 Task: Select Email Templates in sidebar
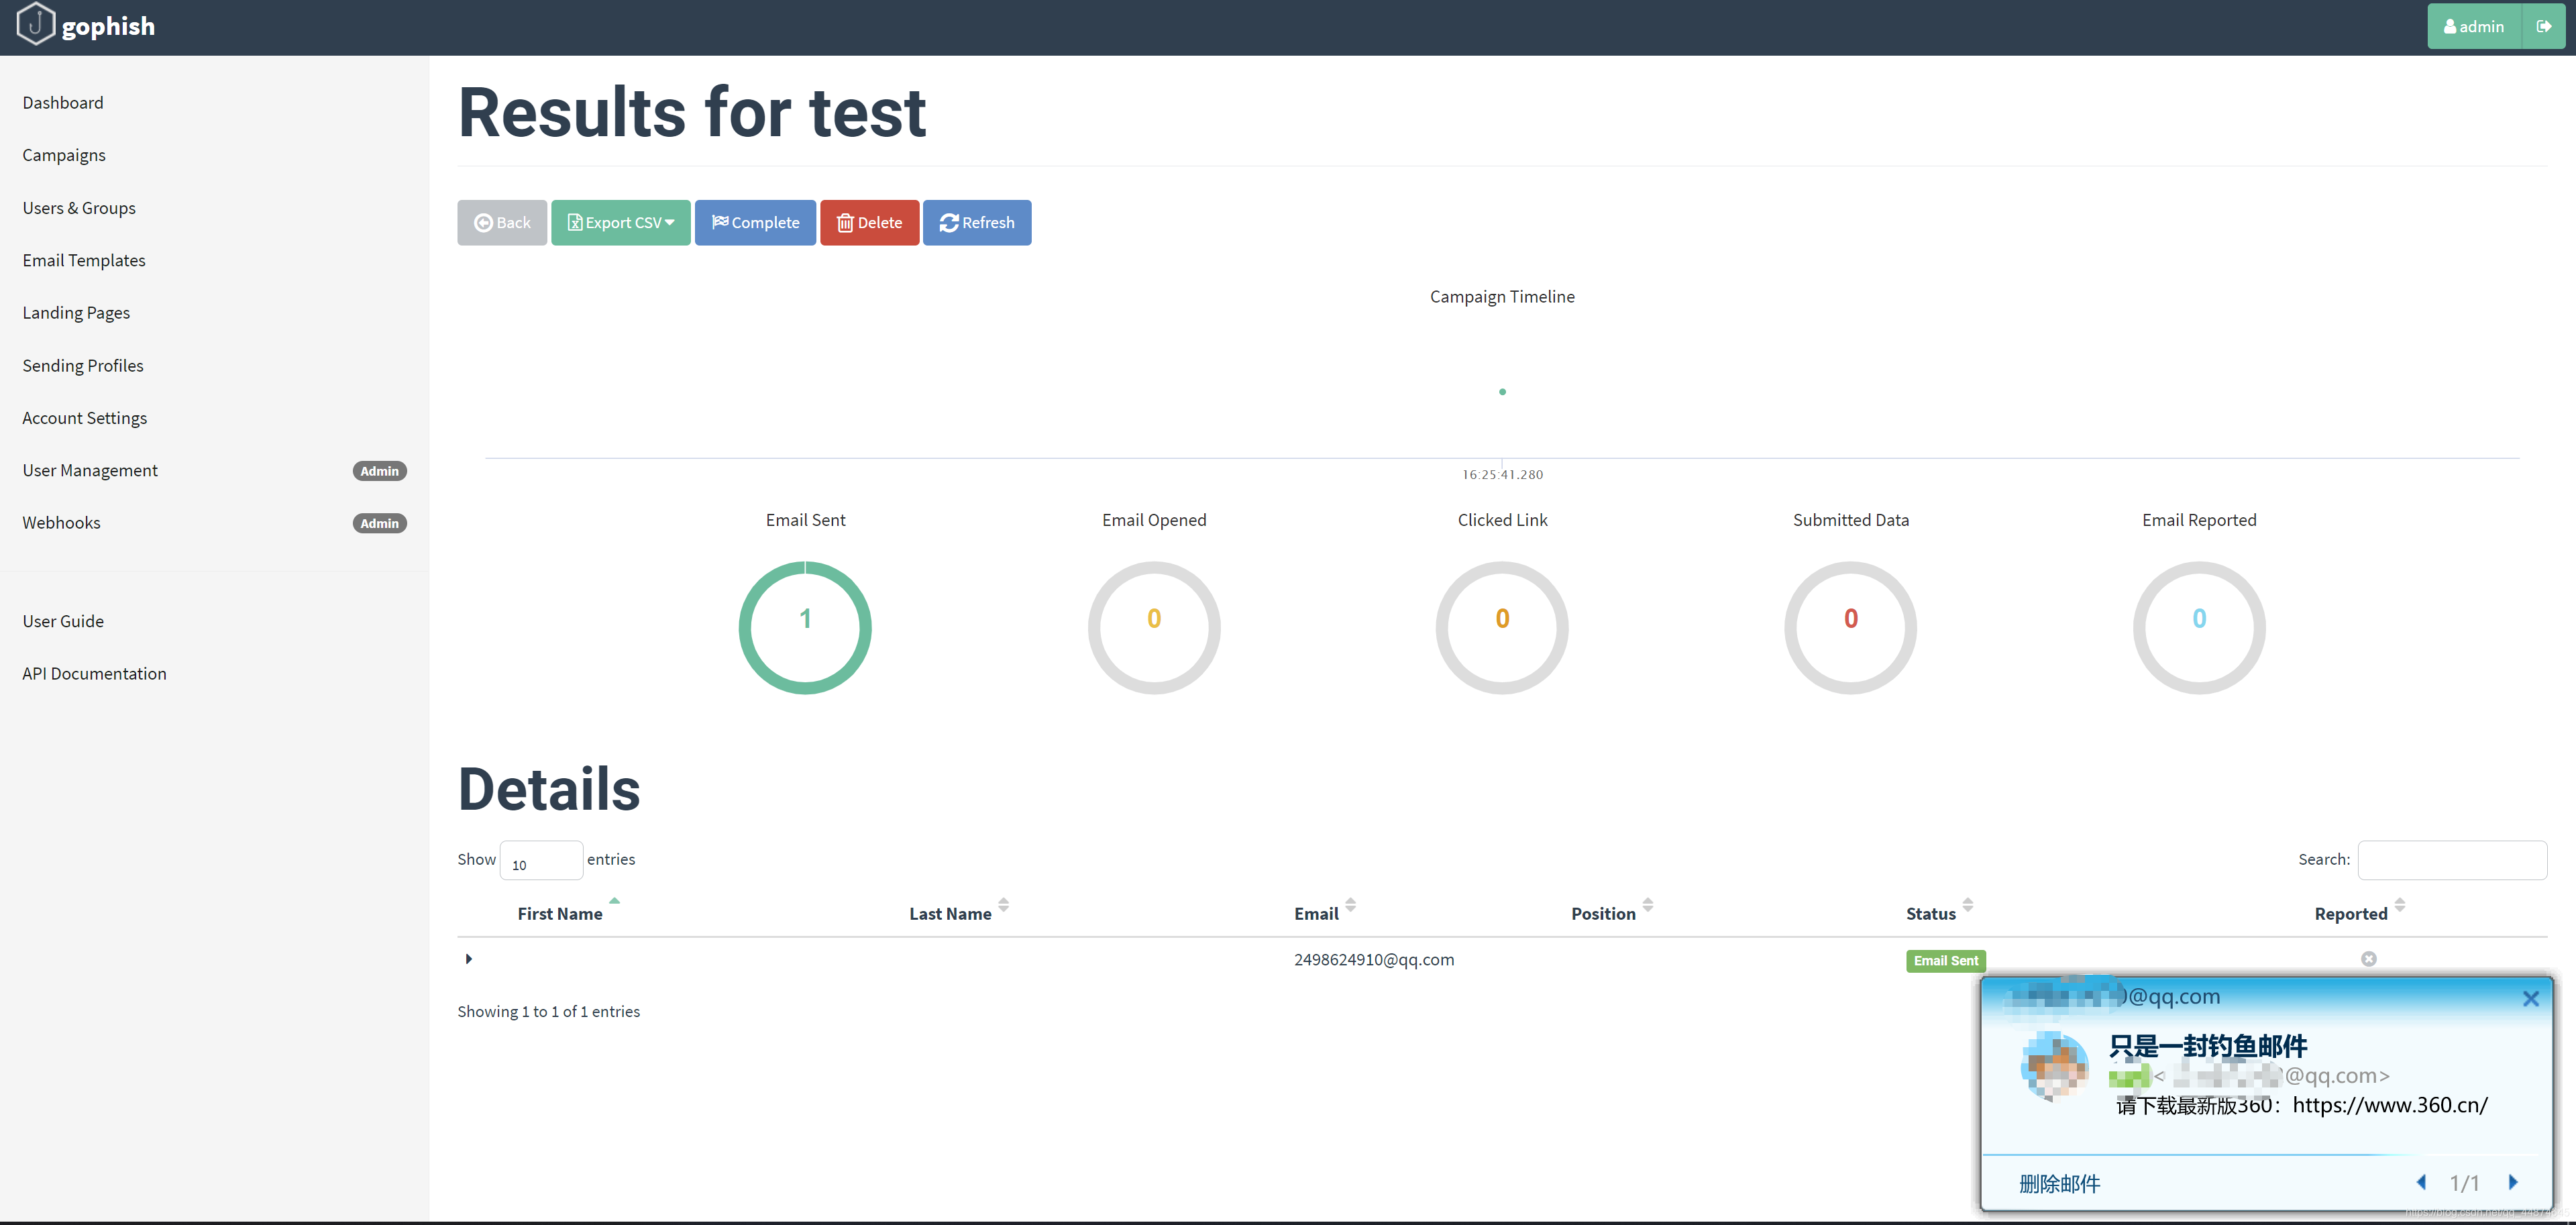click(84, 260)
